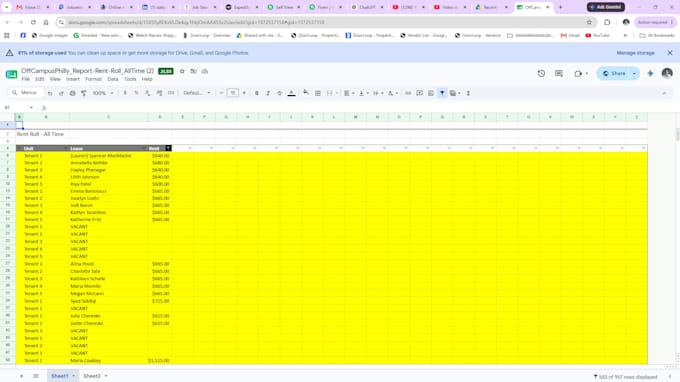Image resolution: width=680 pixels, height=382 pixels.
Task: Click the Undo icon in the toolbar
Action: [50, 93]
